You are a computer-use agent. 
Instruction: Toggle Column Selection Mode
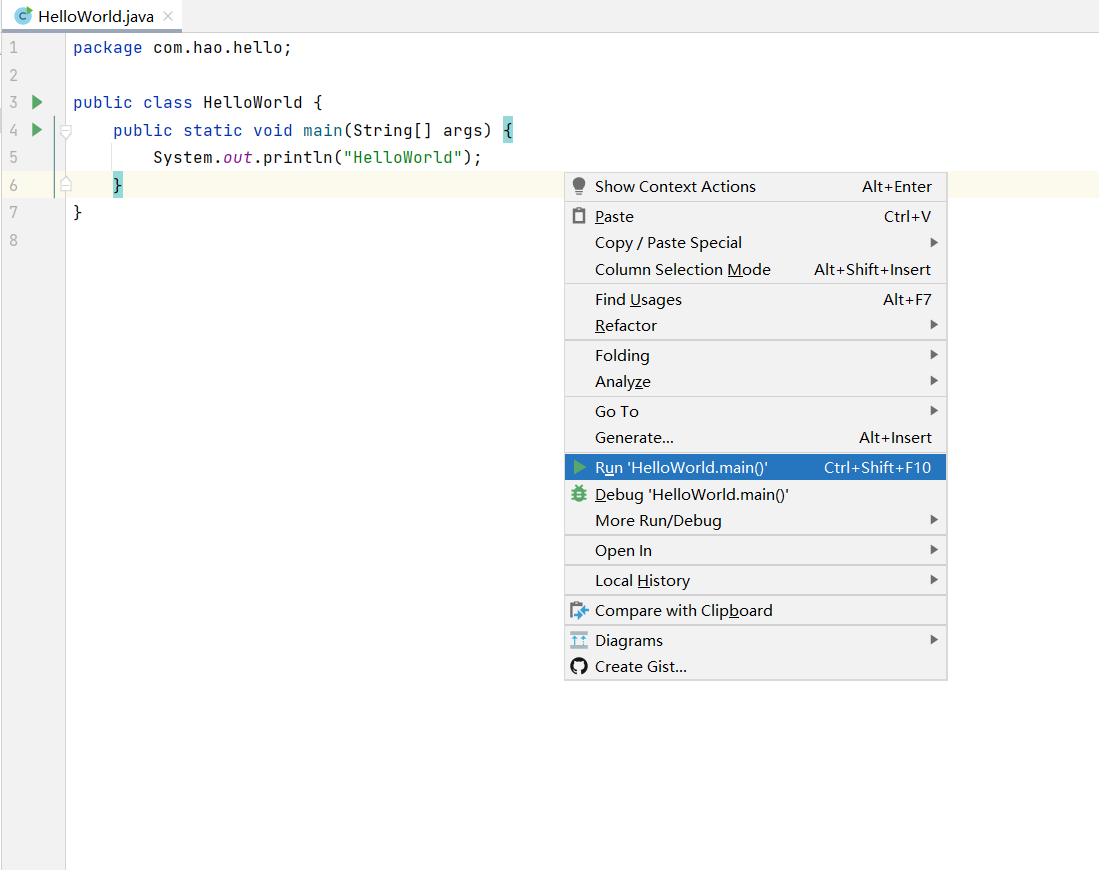682,269
